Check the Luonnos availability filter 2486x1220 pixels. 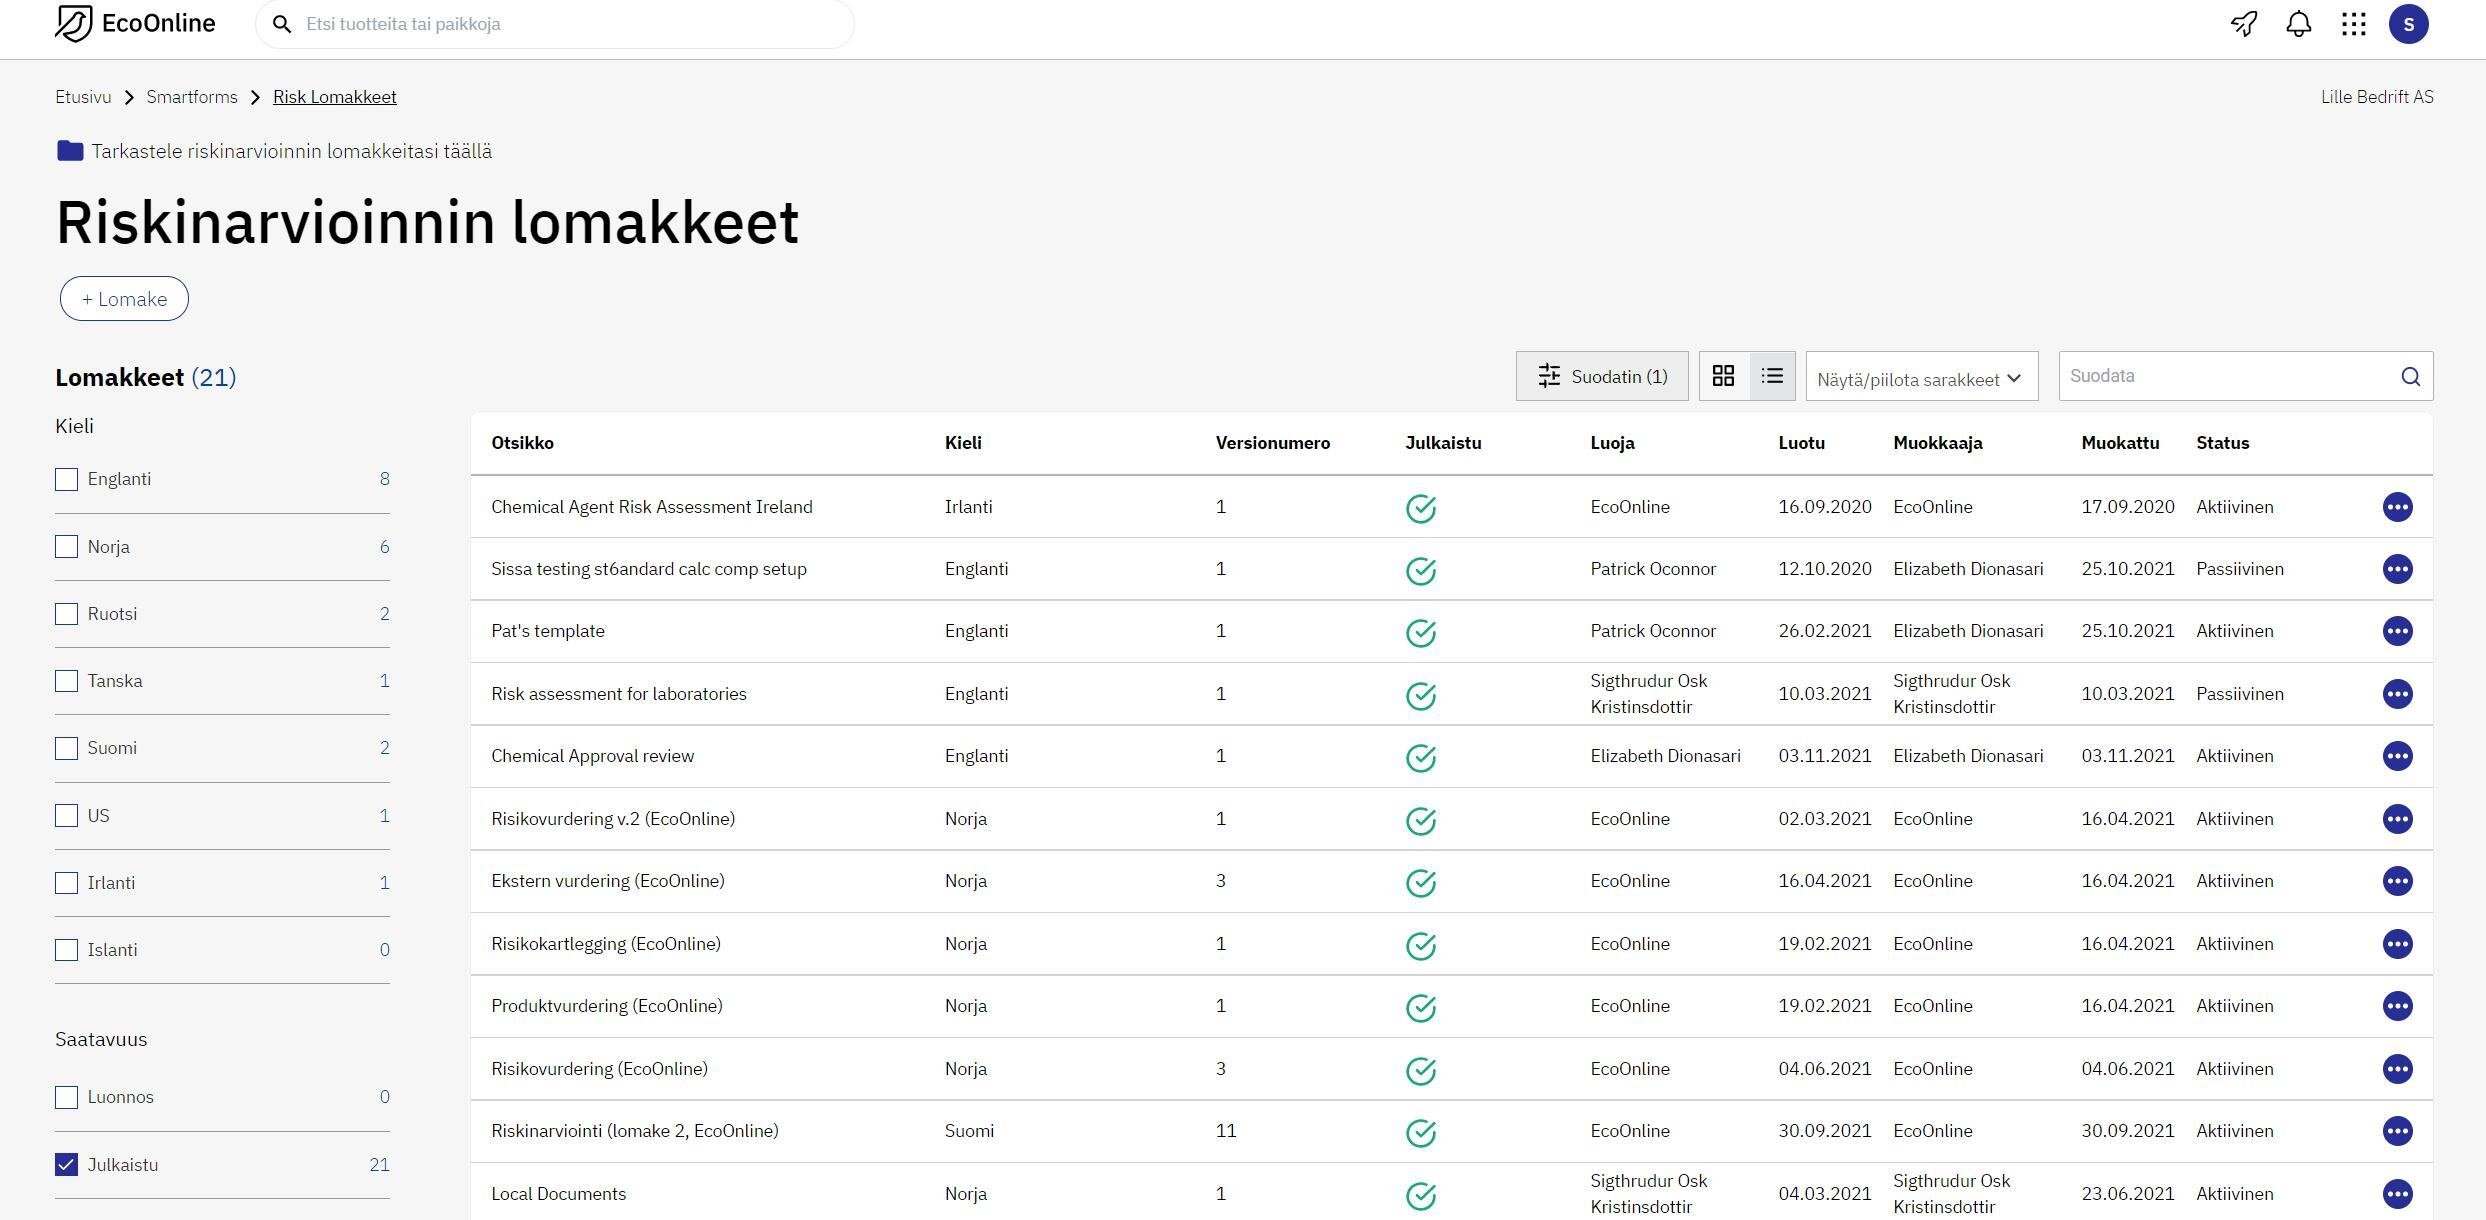click(x=66, y=1097)
